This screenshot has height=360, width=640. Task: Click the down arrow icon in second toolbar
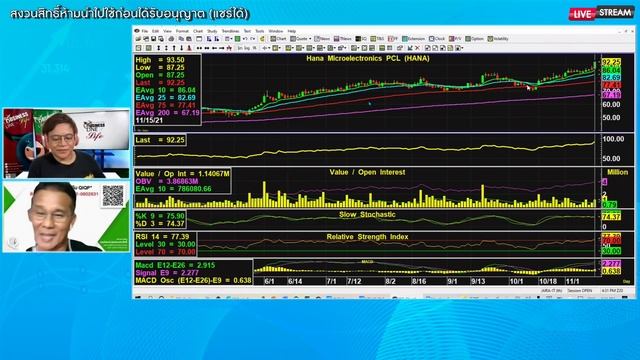(182, 48)
